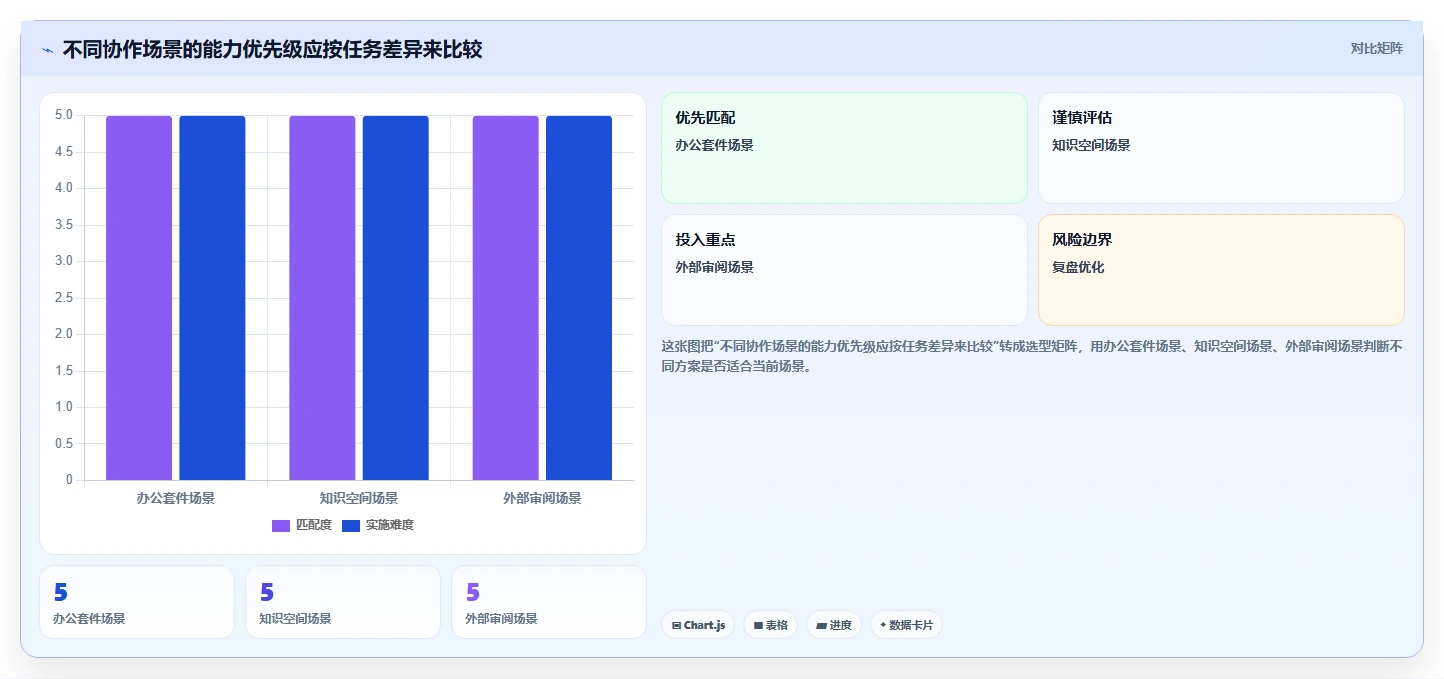Toggle the 实施难度 legend blue swatch
1444x679 pixels.
pos(351,526)
